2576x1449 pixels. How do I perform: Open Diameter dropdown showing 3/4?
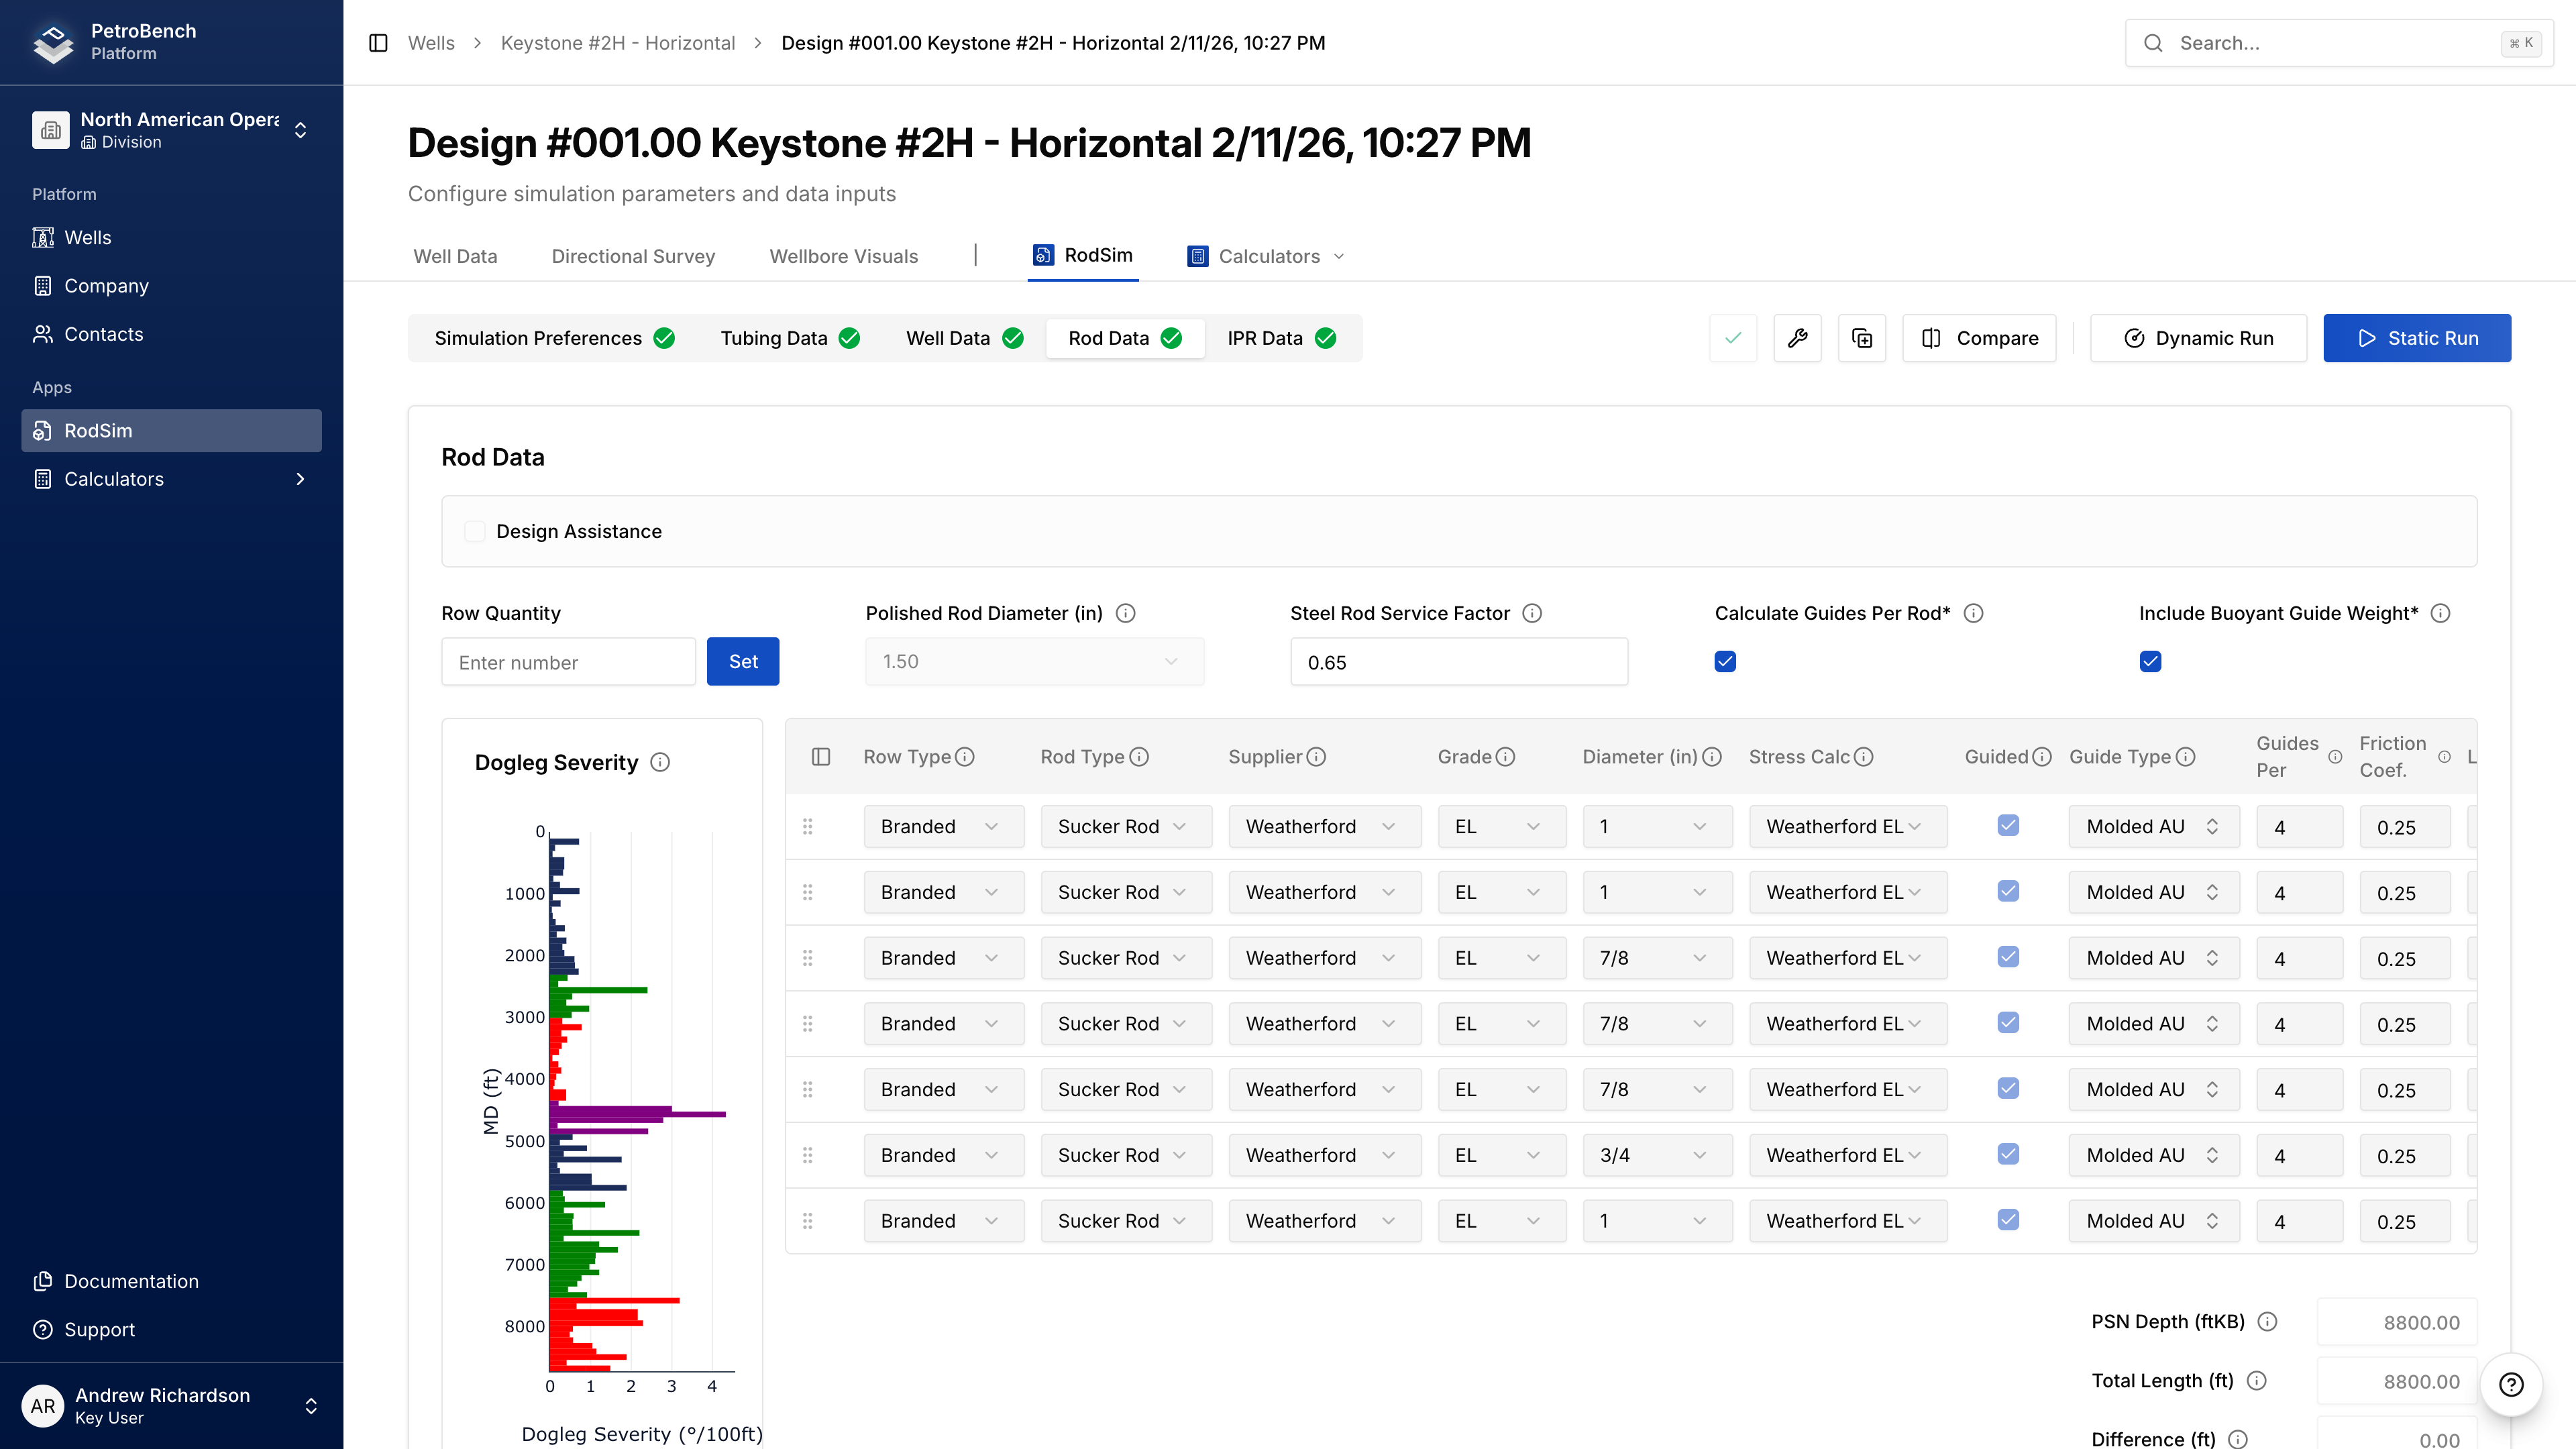point(1656,1156)
